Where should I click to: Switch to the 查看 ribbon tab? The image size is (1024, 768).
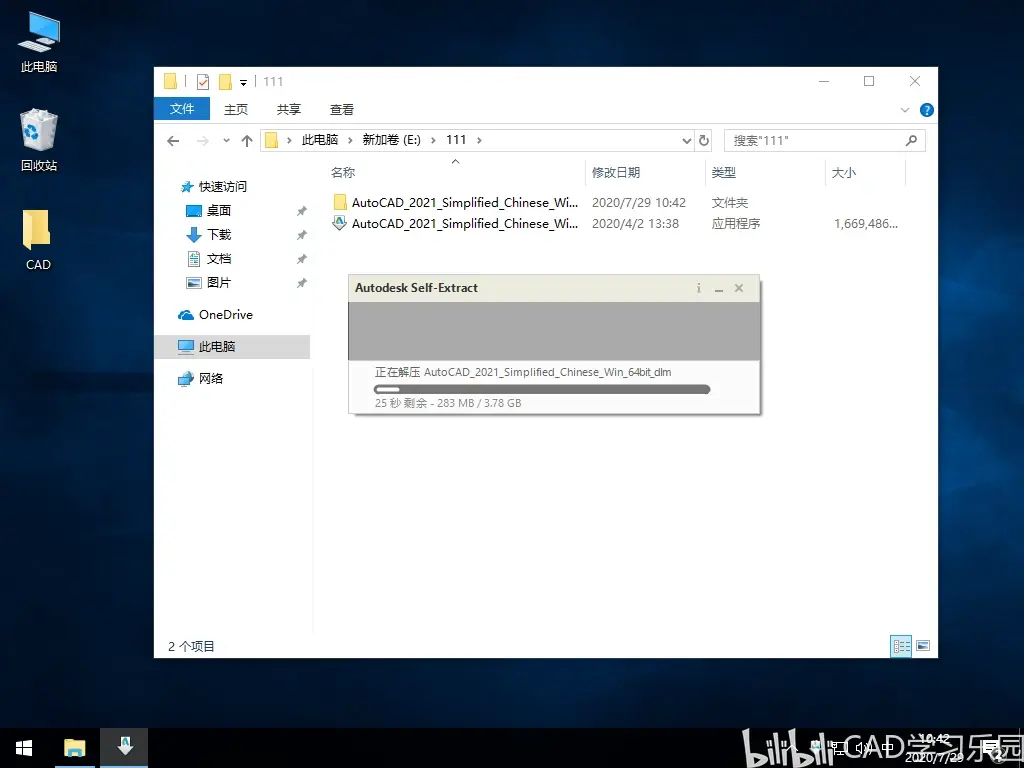tap(342, 109)
